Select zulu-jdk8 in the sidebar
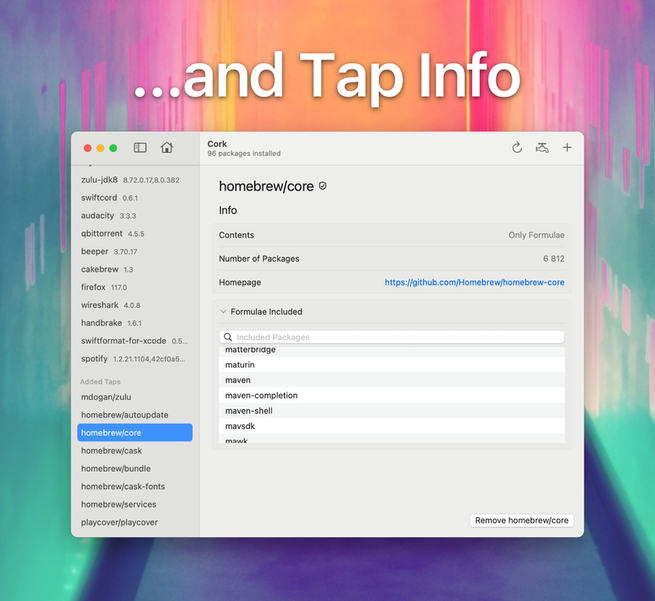 (x=135, y=180)
